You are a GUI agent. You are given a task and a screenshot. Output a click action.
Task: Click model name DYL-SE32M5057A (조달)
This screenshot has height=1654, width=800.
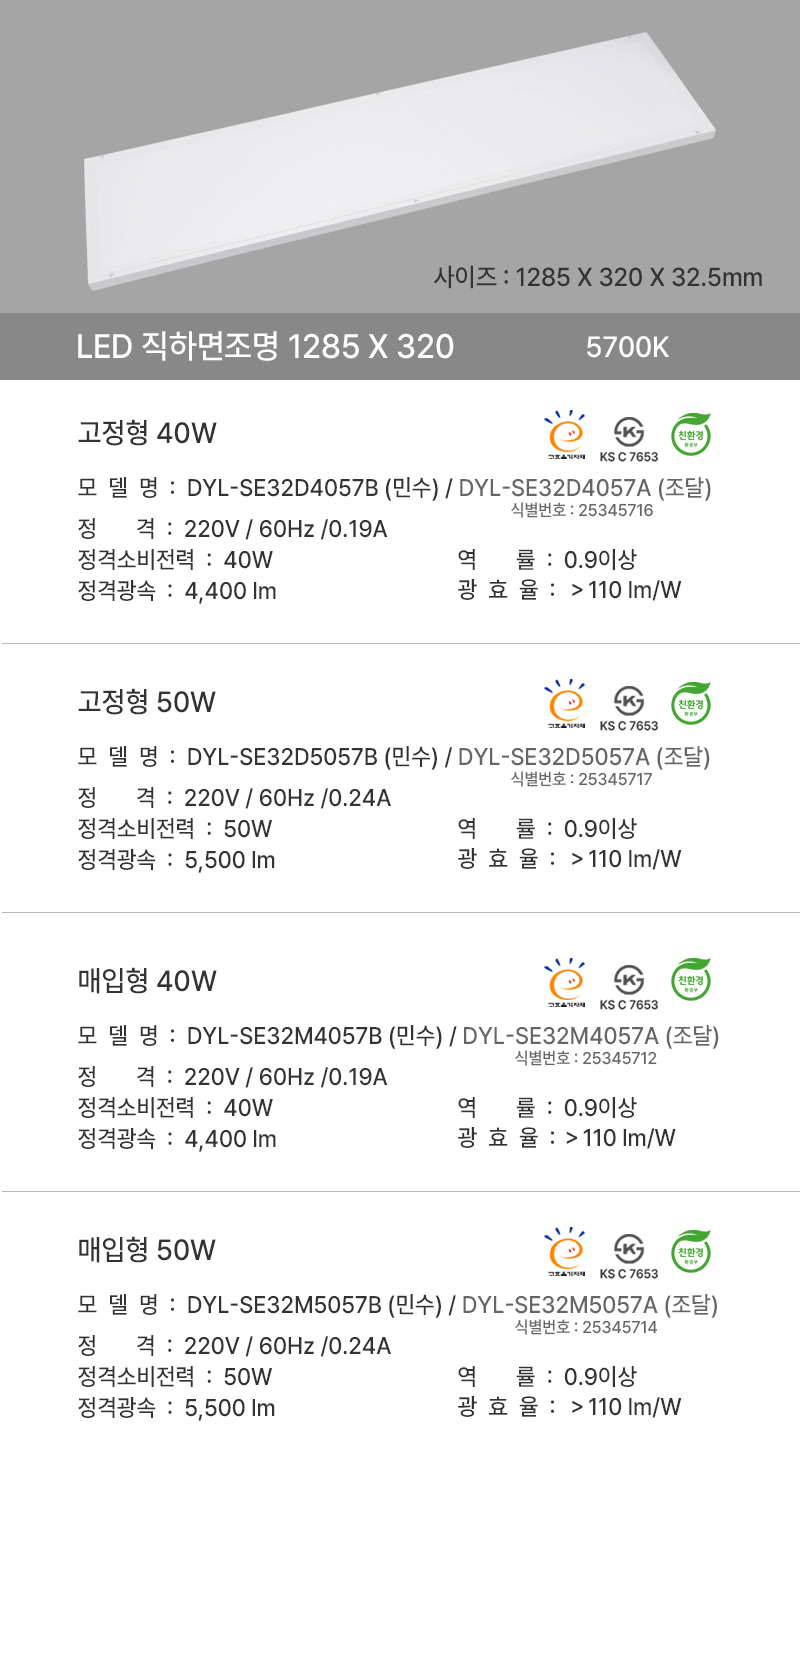click(x=590, y=1305)
